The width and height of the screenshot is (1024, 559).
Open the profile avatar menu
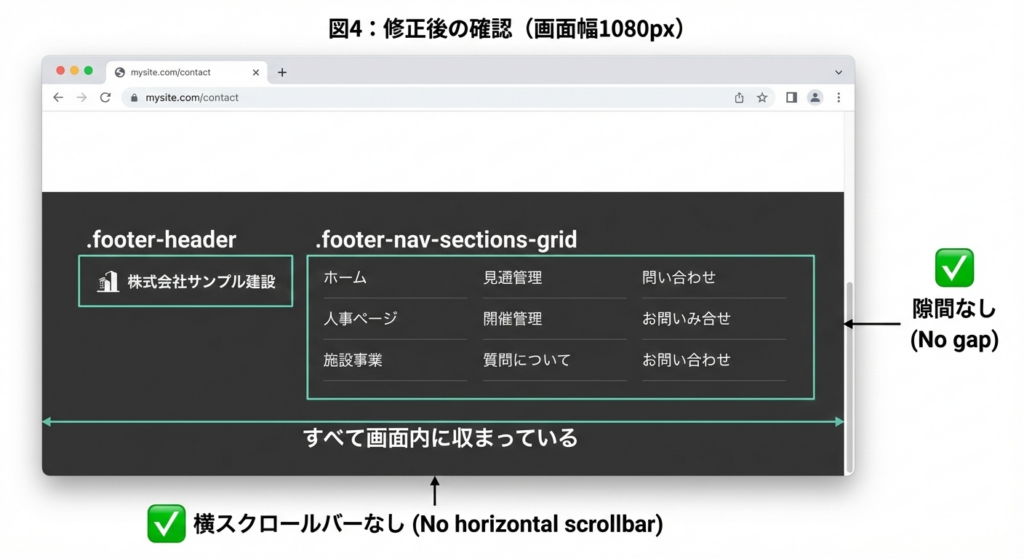(x=815, y=97)
